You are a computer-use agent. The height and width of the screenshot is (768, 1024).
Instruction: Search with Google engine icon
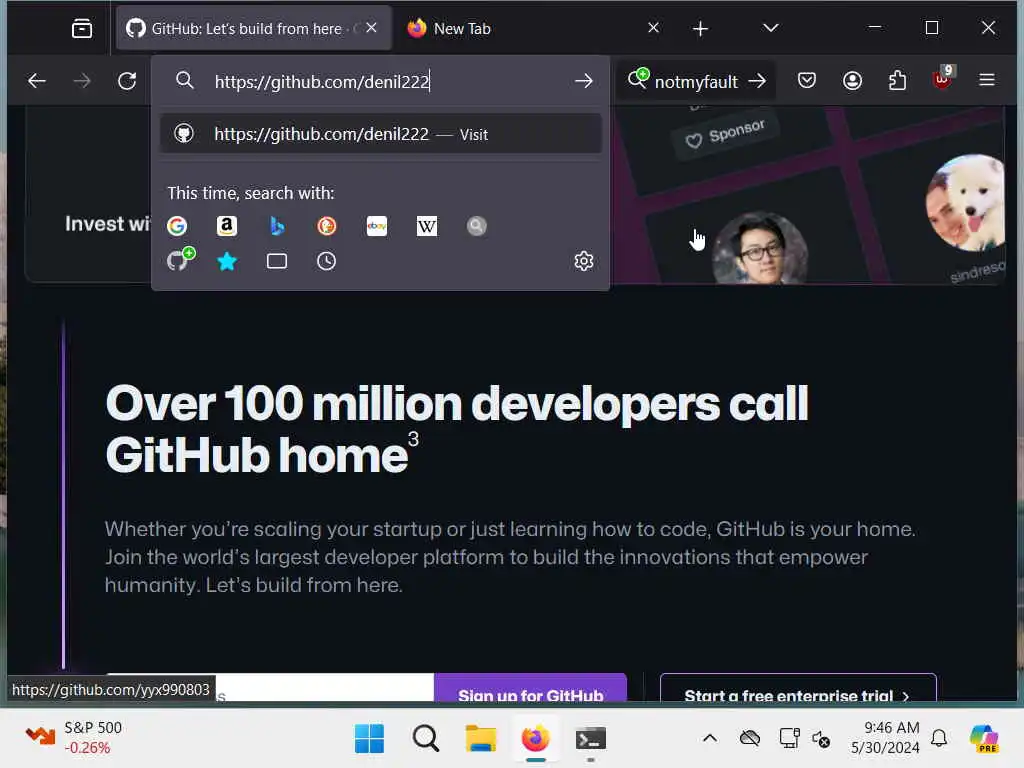point(177,226)
